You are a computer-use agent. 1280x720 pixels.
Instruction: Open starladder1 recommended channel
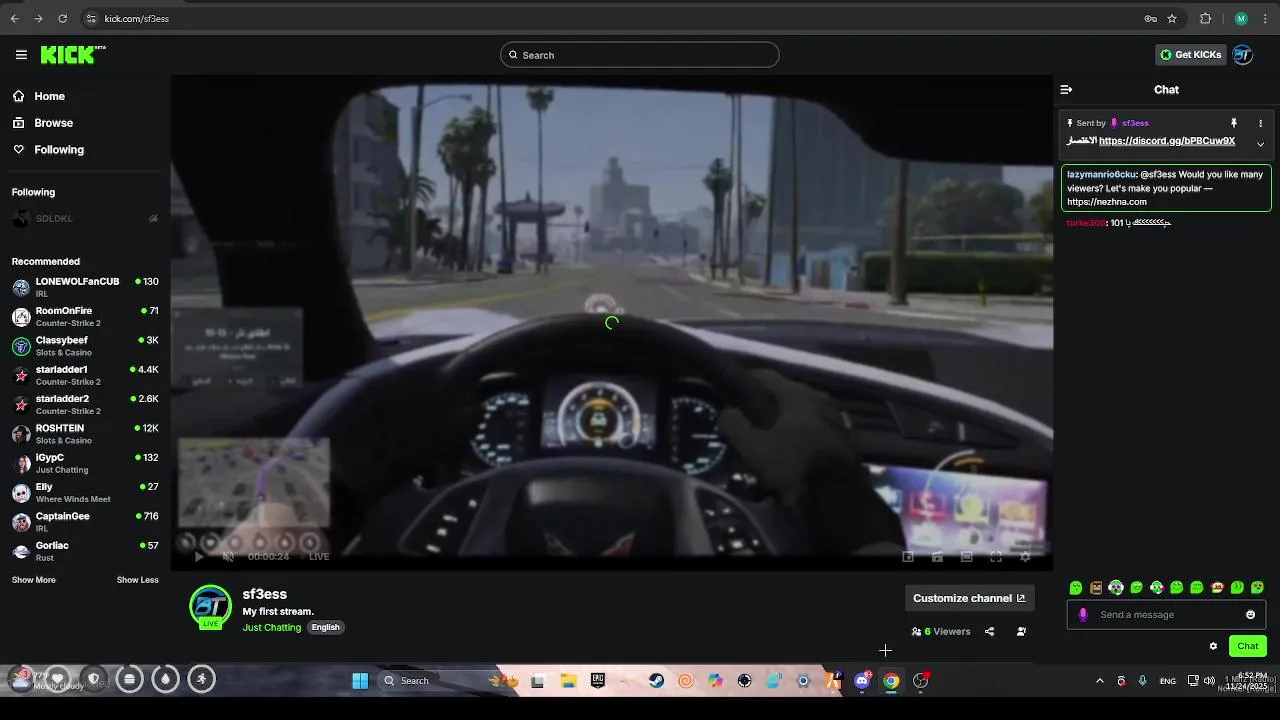click(85, 375)
